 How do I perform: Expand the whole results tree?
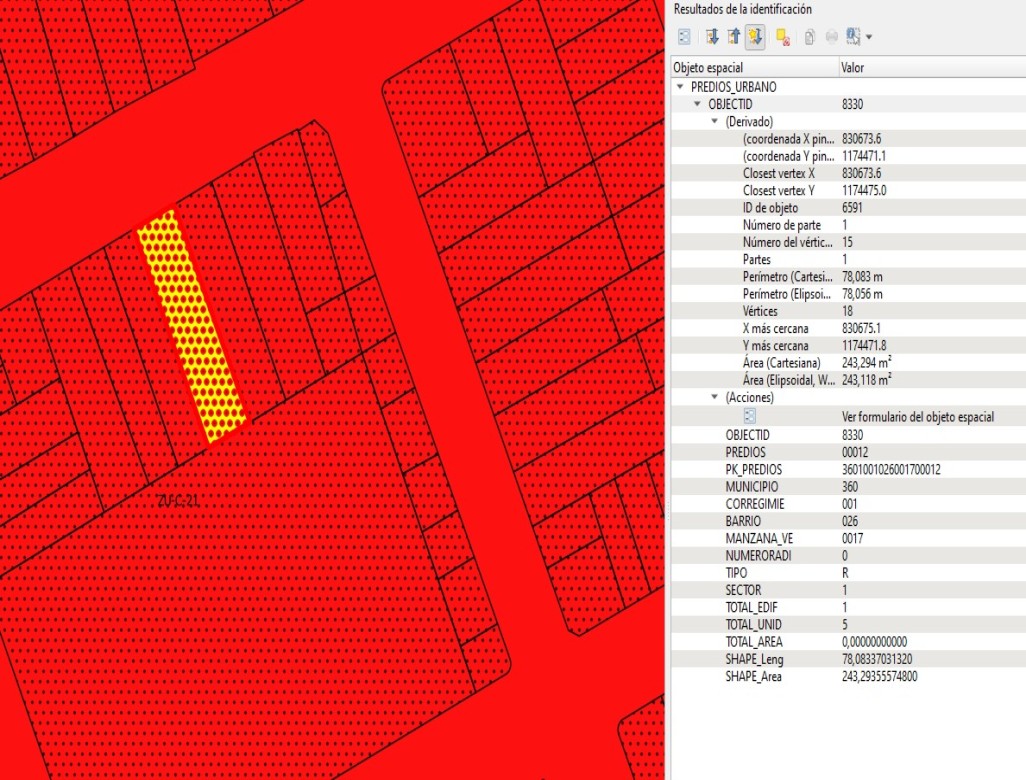[712, 38]
